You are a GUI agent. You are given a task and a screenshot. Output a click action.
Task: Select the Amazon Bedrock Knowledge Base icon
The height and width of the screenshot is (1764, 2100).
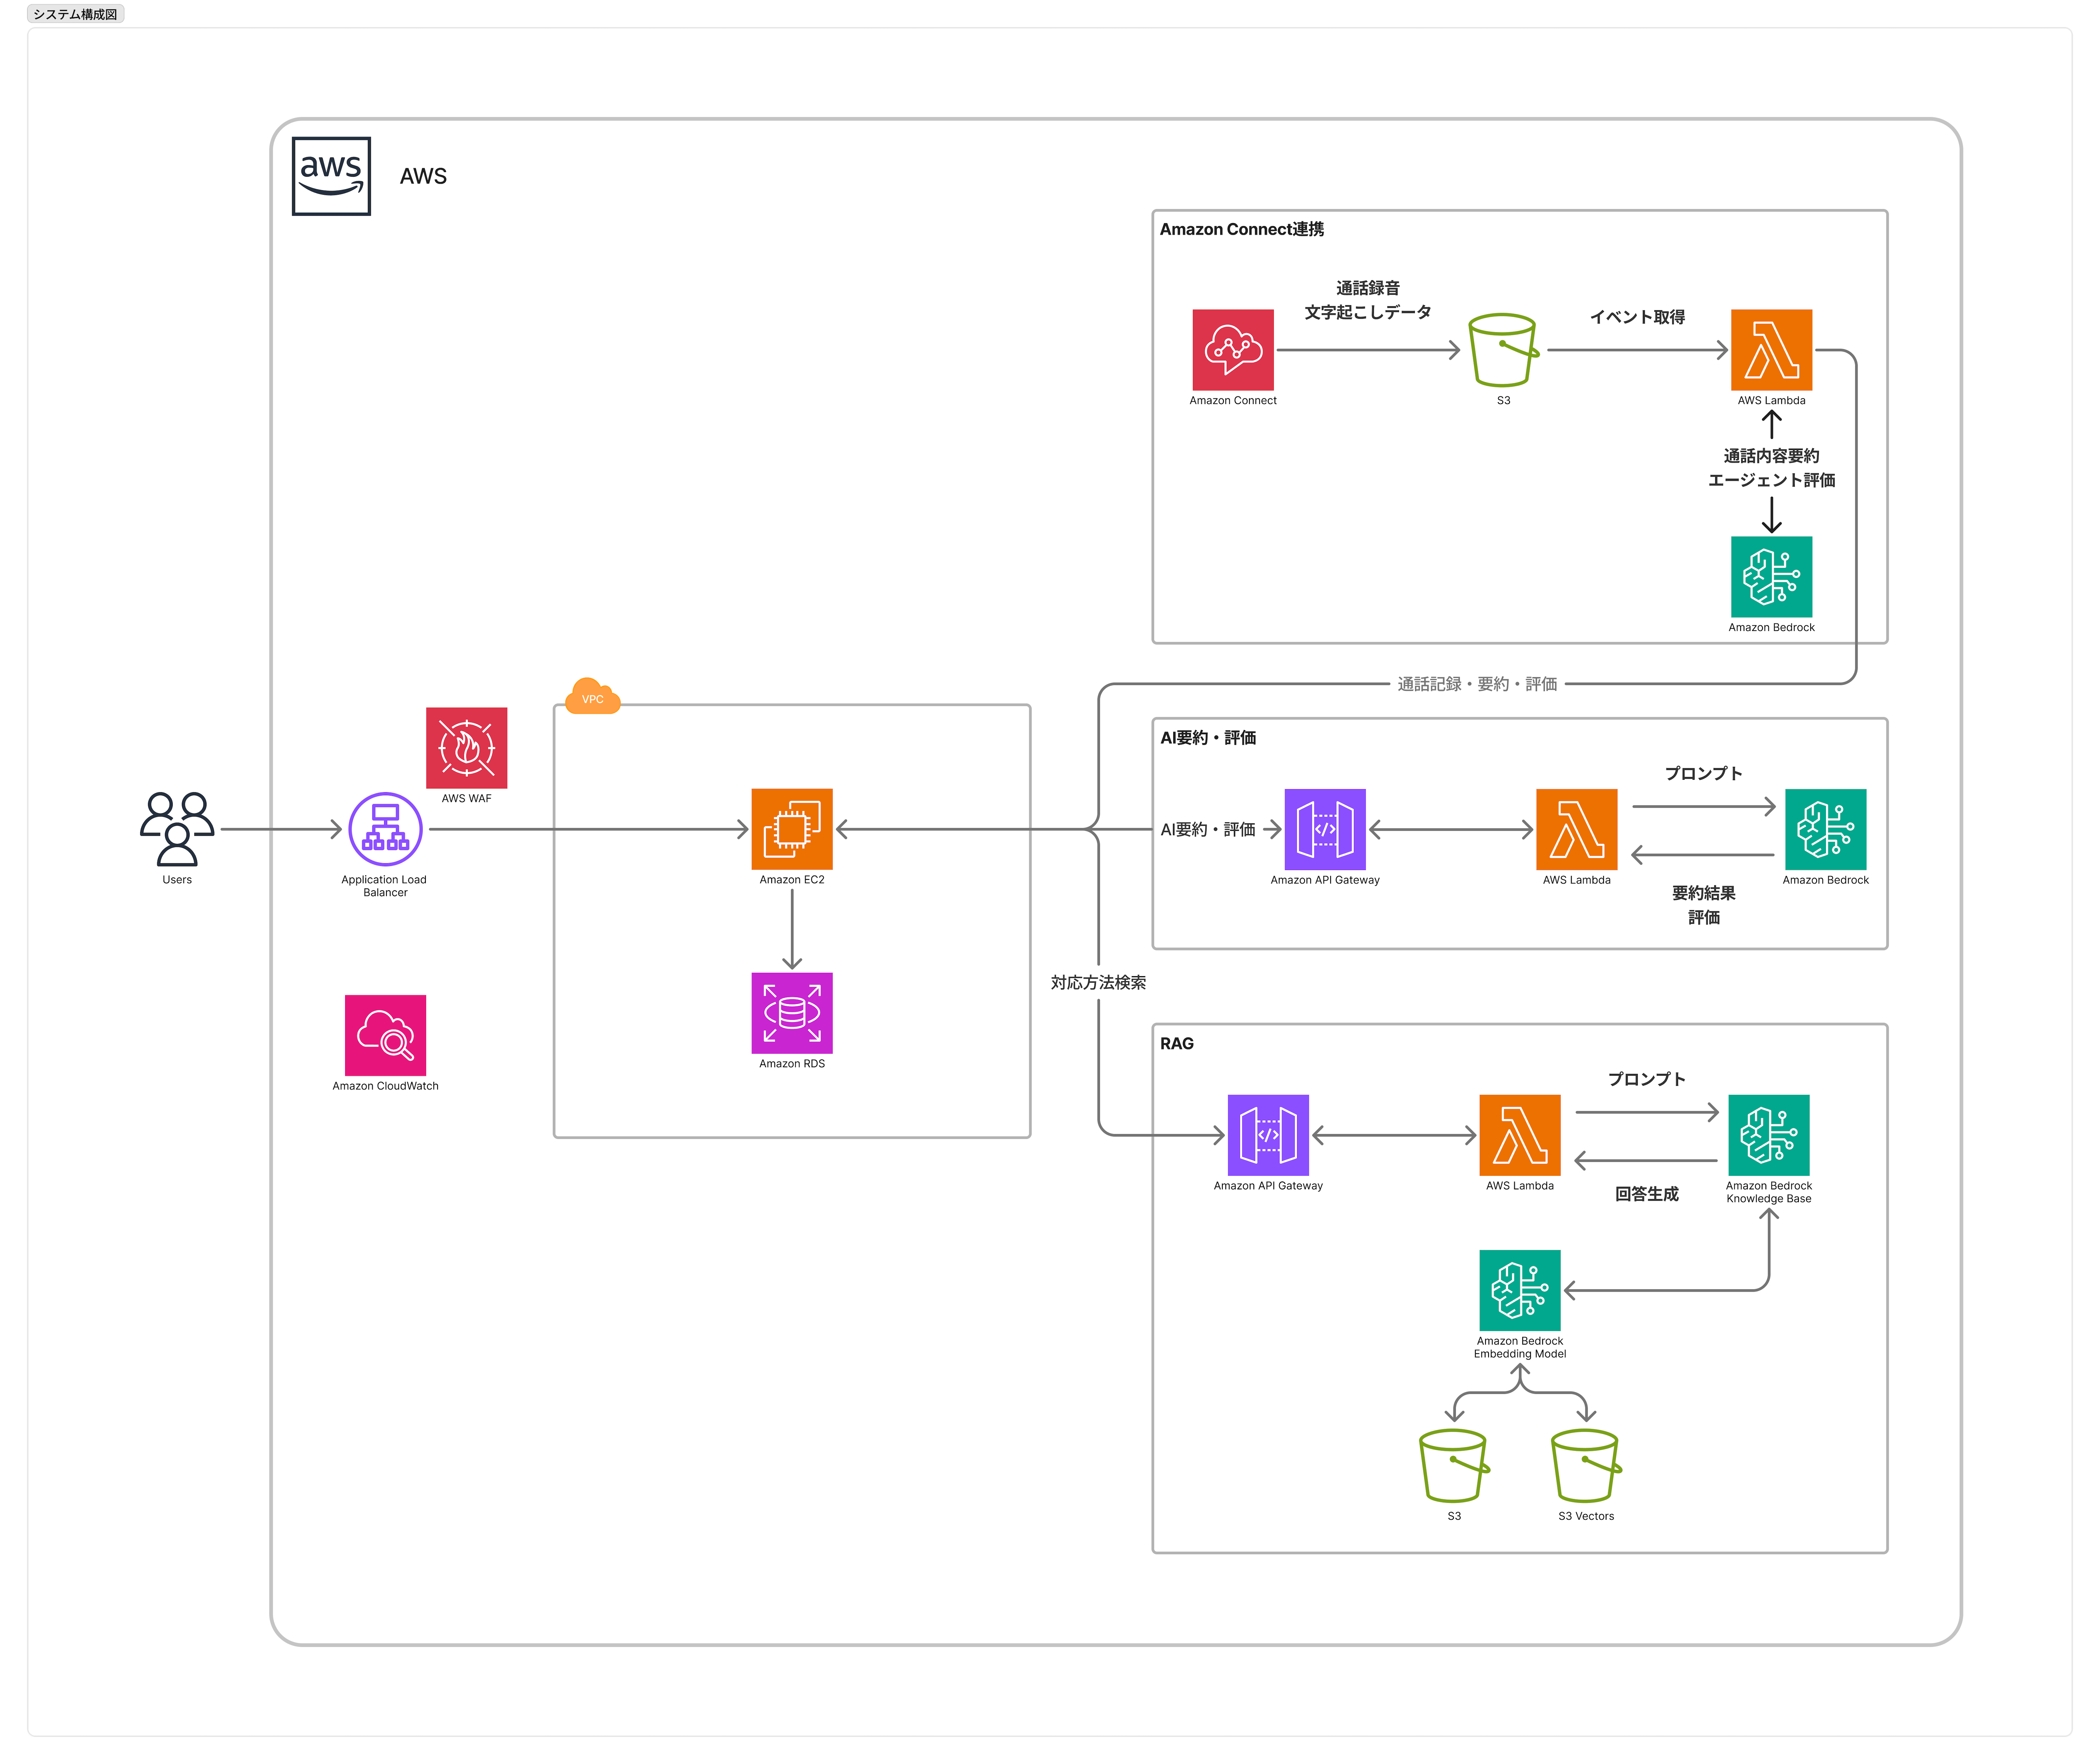click(x=1768, y=1135)
